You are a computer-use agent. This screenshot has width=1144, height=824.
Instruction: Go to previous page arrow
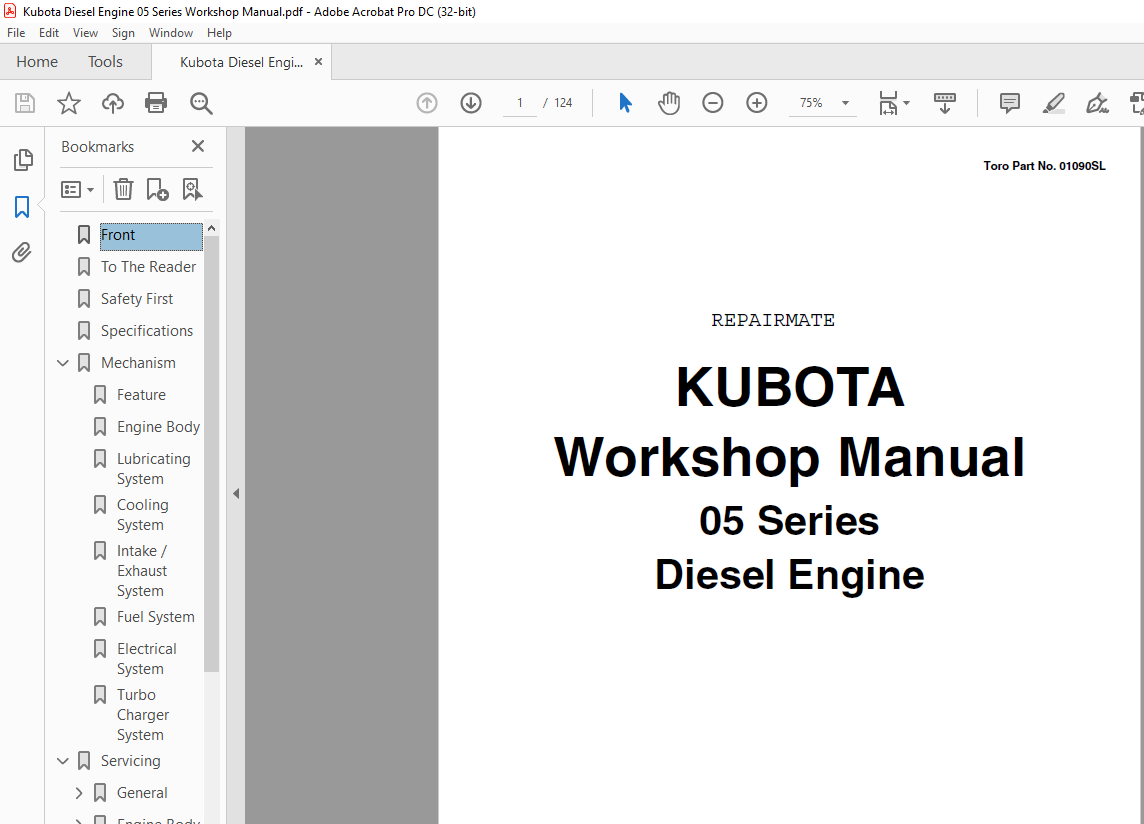427,103
